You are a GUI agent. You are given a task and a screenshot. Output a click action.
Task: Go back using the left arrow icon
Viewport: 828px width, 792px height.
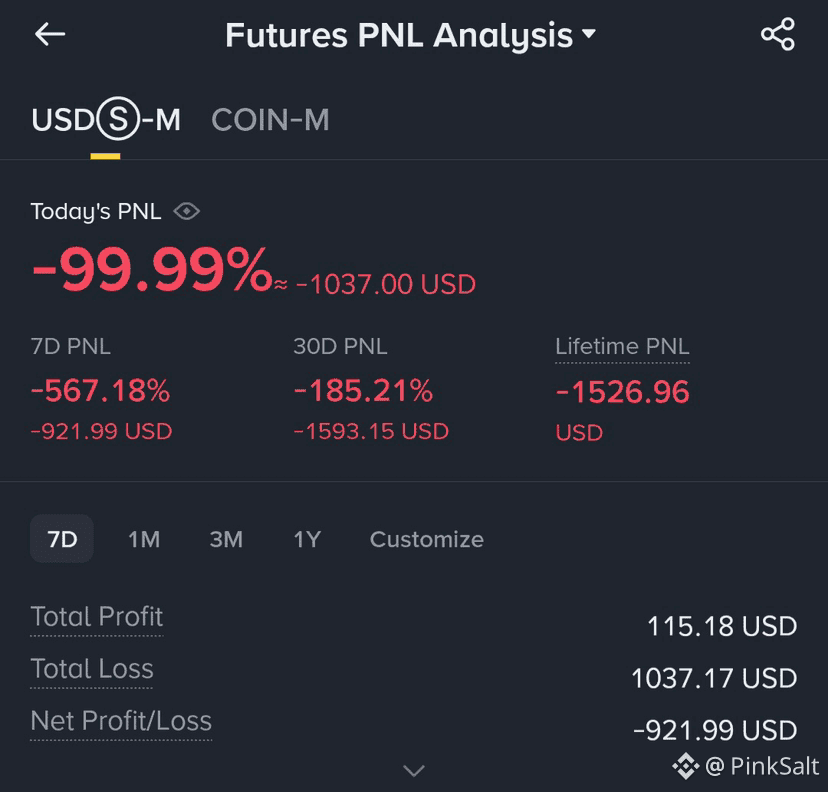[50, 35]
